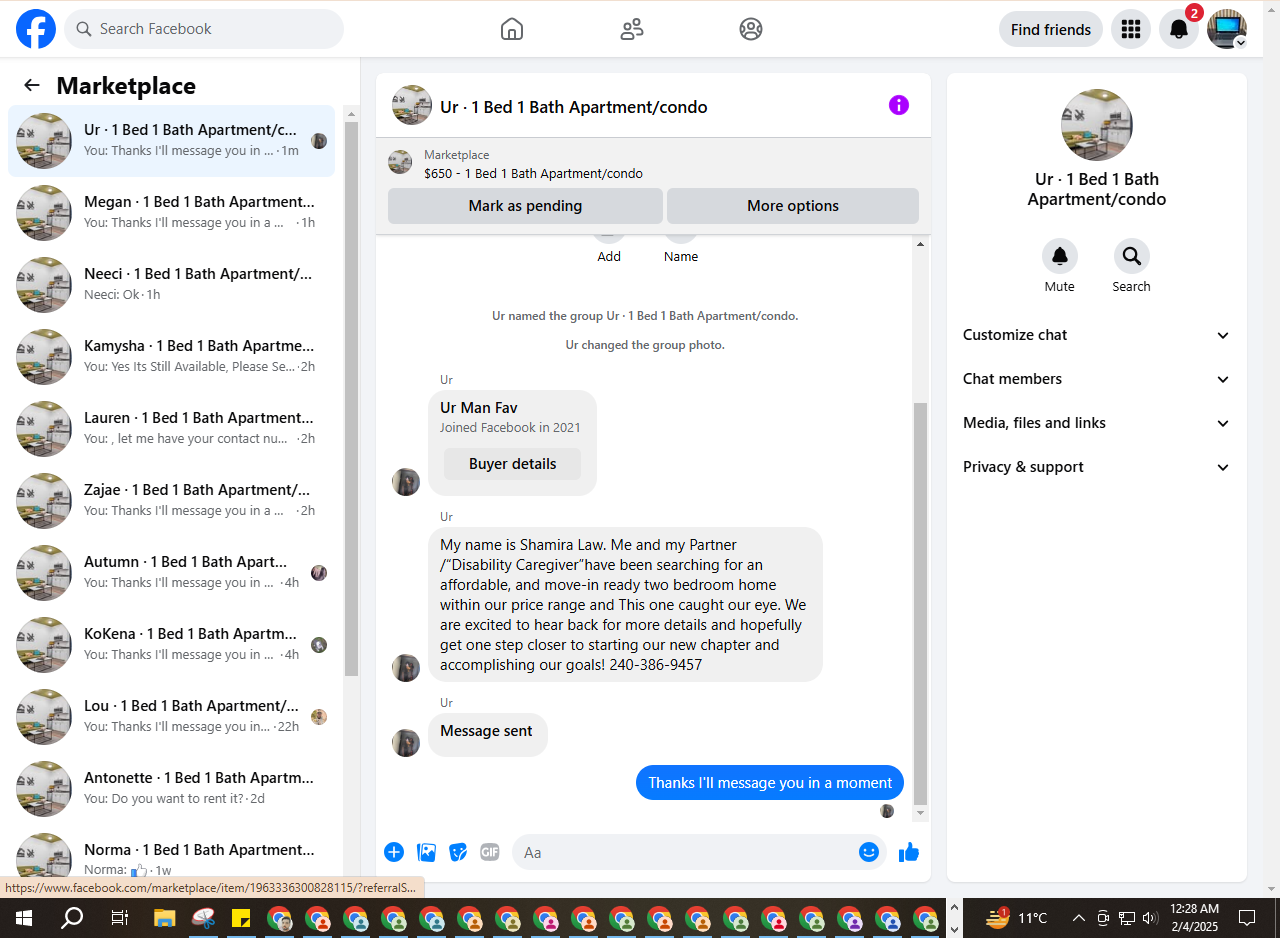Send a thumbs-up like
The height and width of the screenshot is (938, 1280).
click(x=909, y=852)
